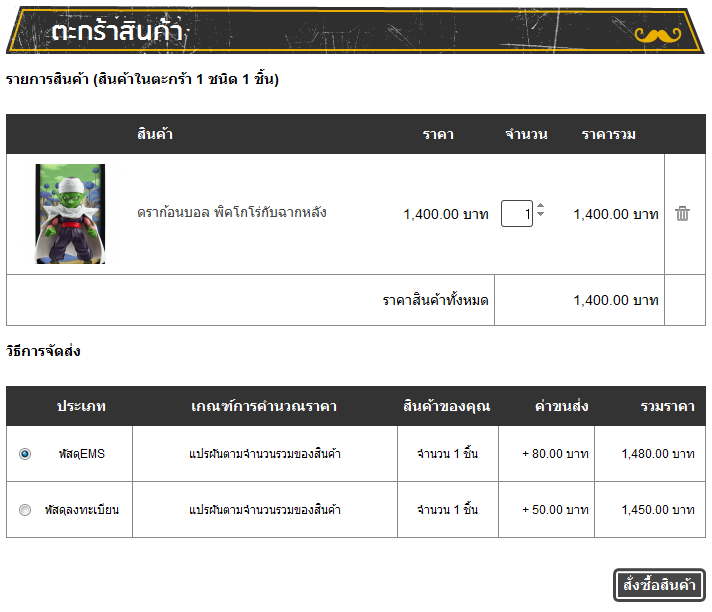This screenshot has height=612, width=712.
Task: Click the + 80.00 บาท shipping fee
Action: coord(555,454)
